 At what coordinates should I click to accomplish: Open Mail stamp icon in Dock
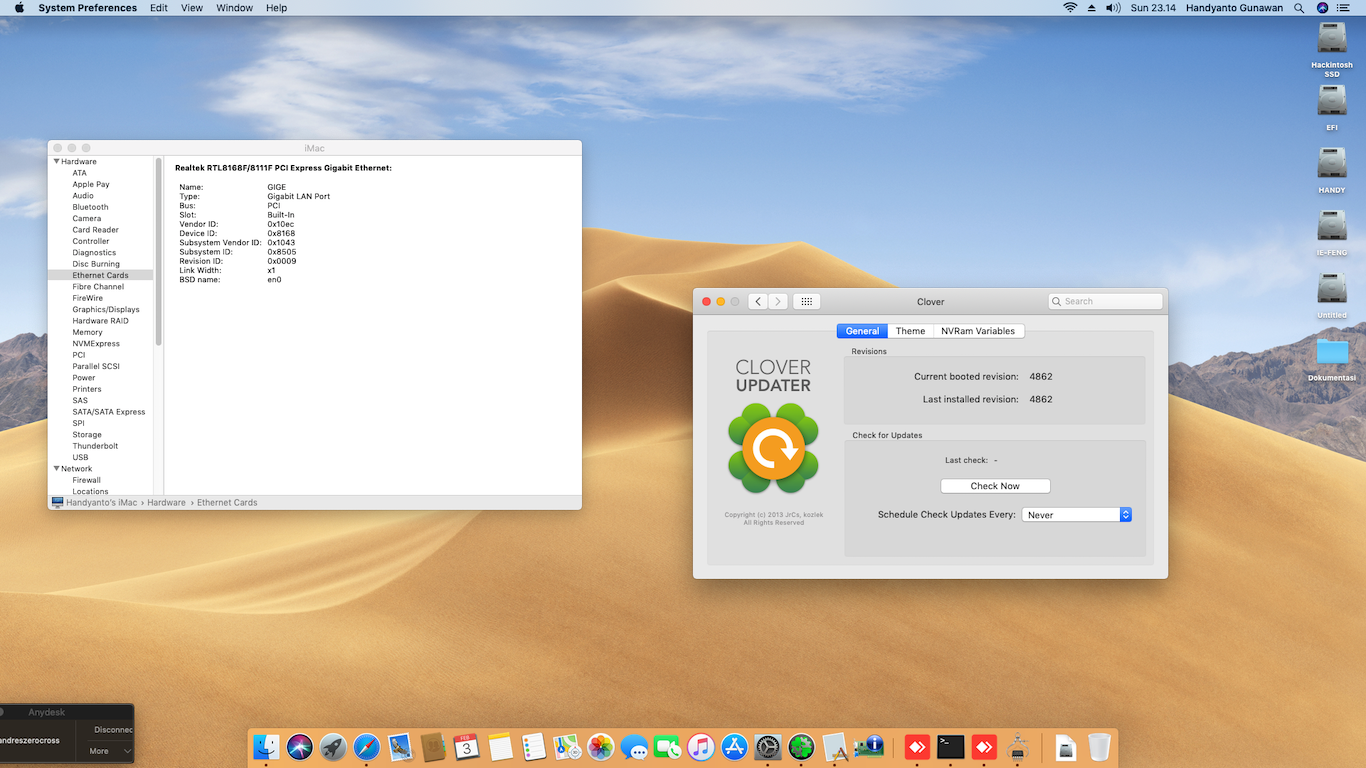point(400,747)
